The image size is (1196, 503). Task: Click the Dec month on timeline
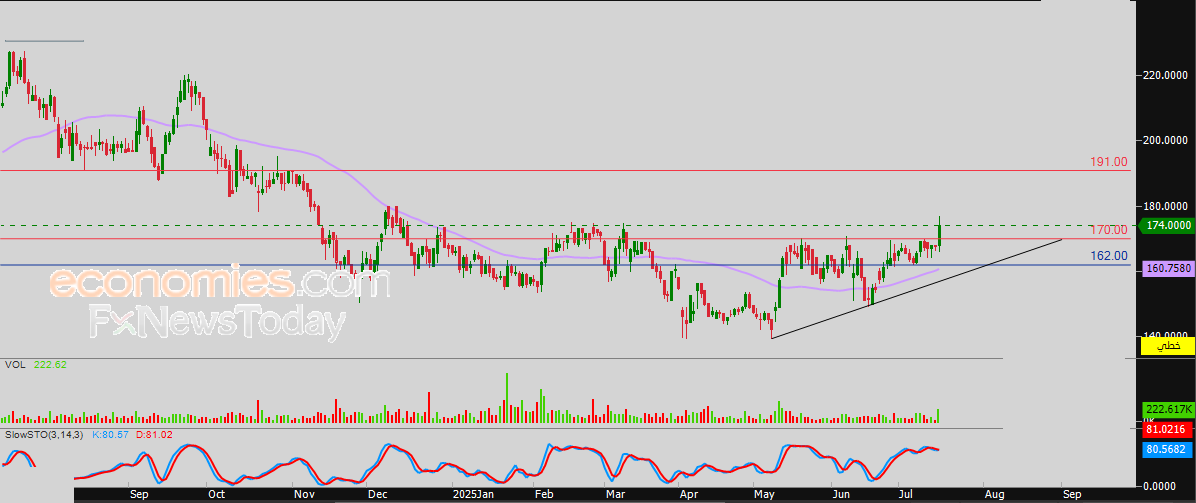click(376, 495)
